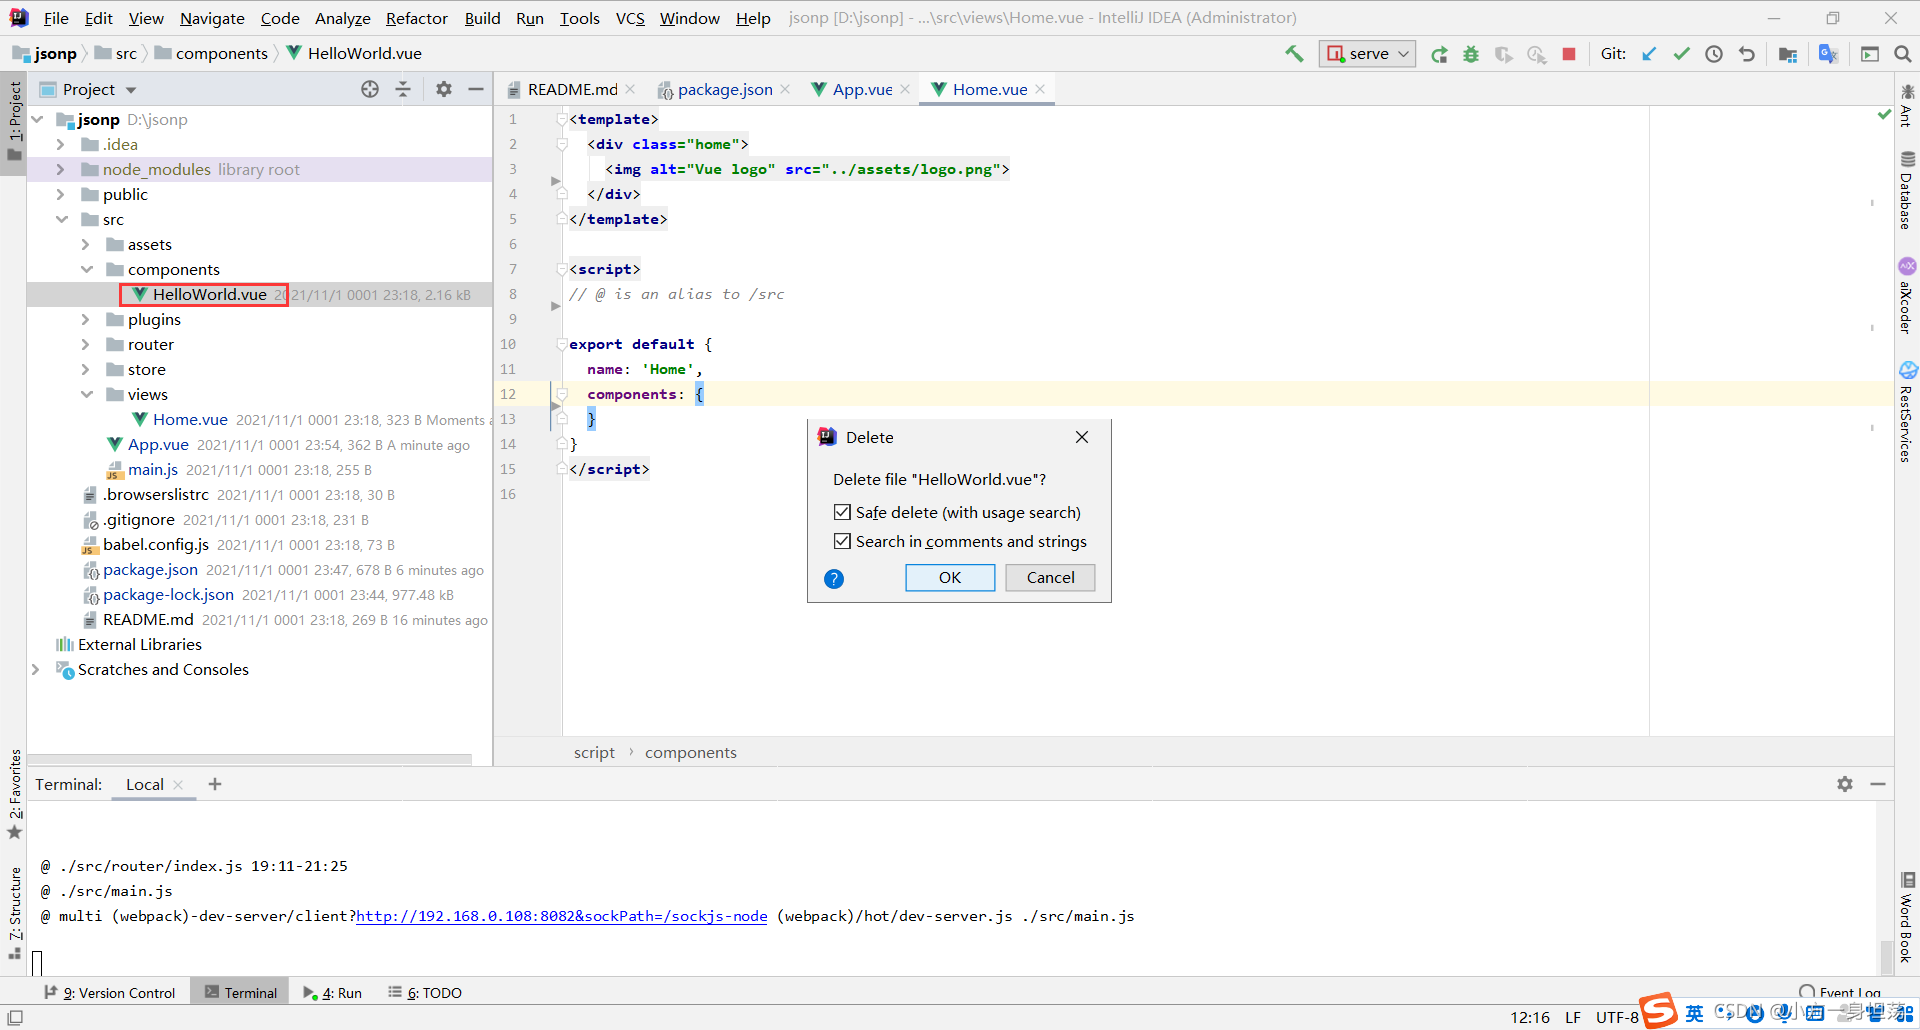
Task: Open the Navigate menu
Action: point(212,18)
